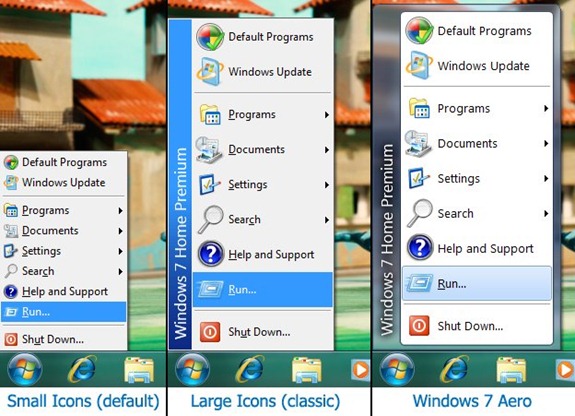Click Search magnifier icon in Large Icons menu
This screenshot has width=575, height=416.
[x=210, y=219]
